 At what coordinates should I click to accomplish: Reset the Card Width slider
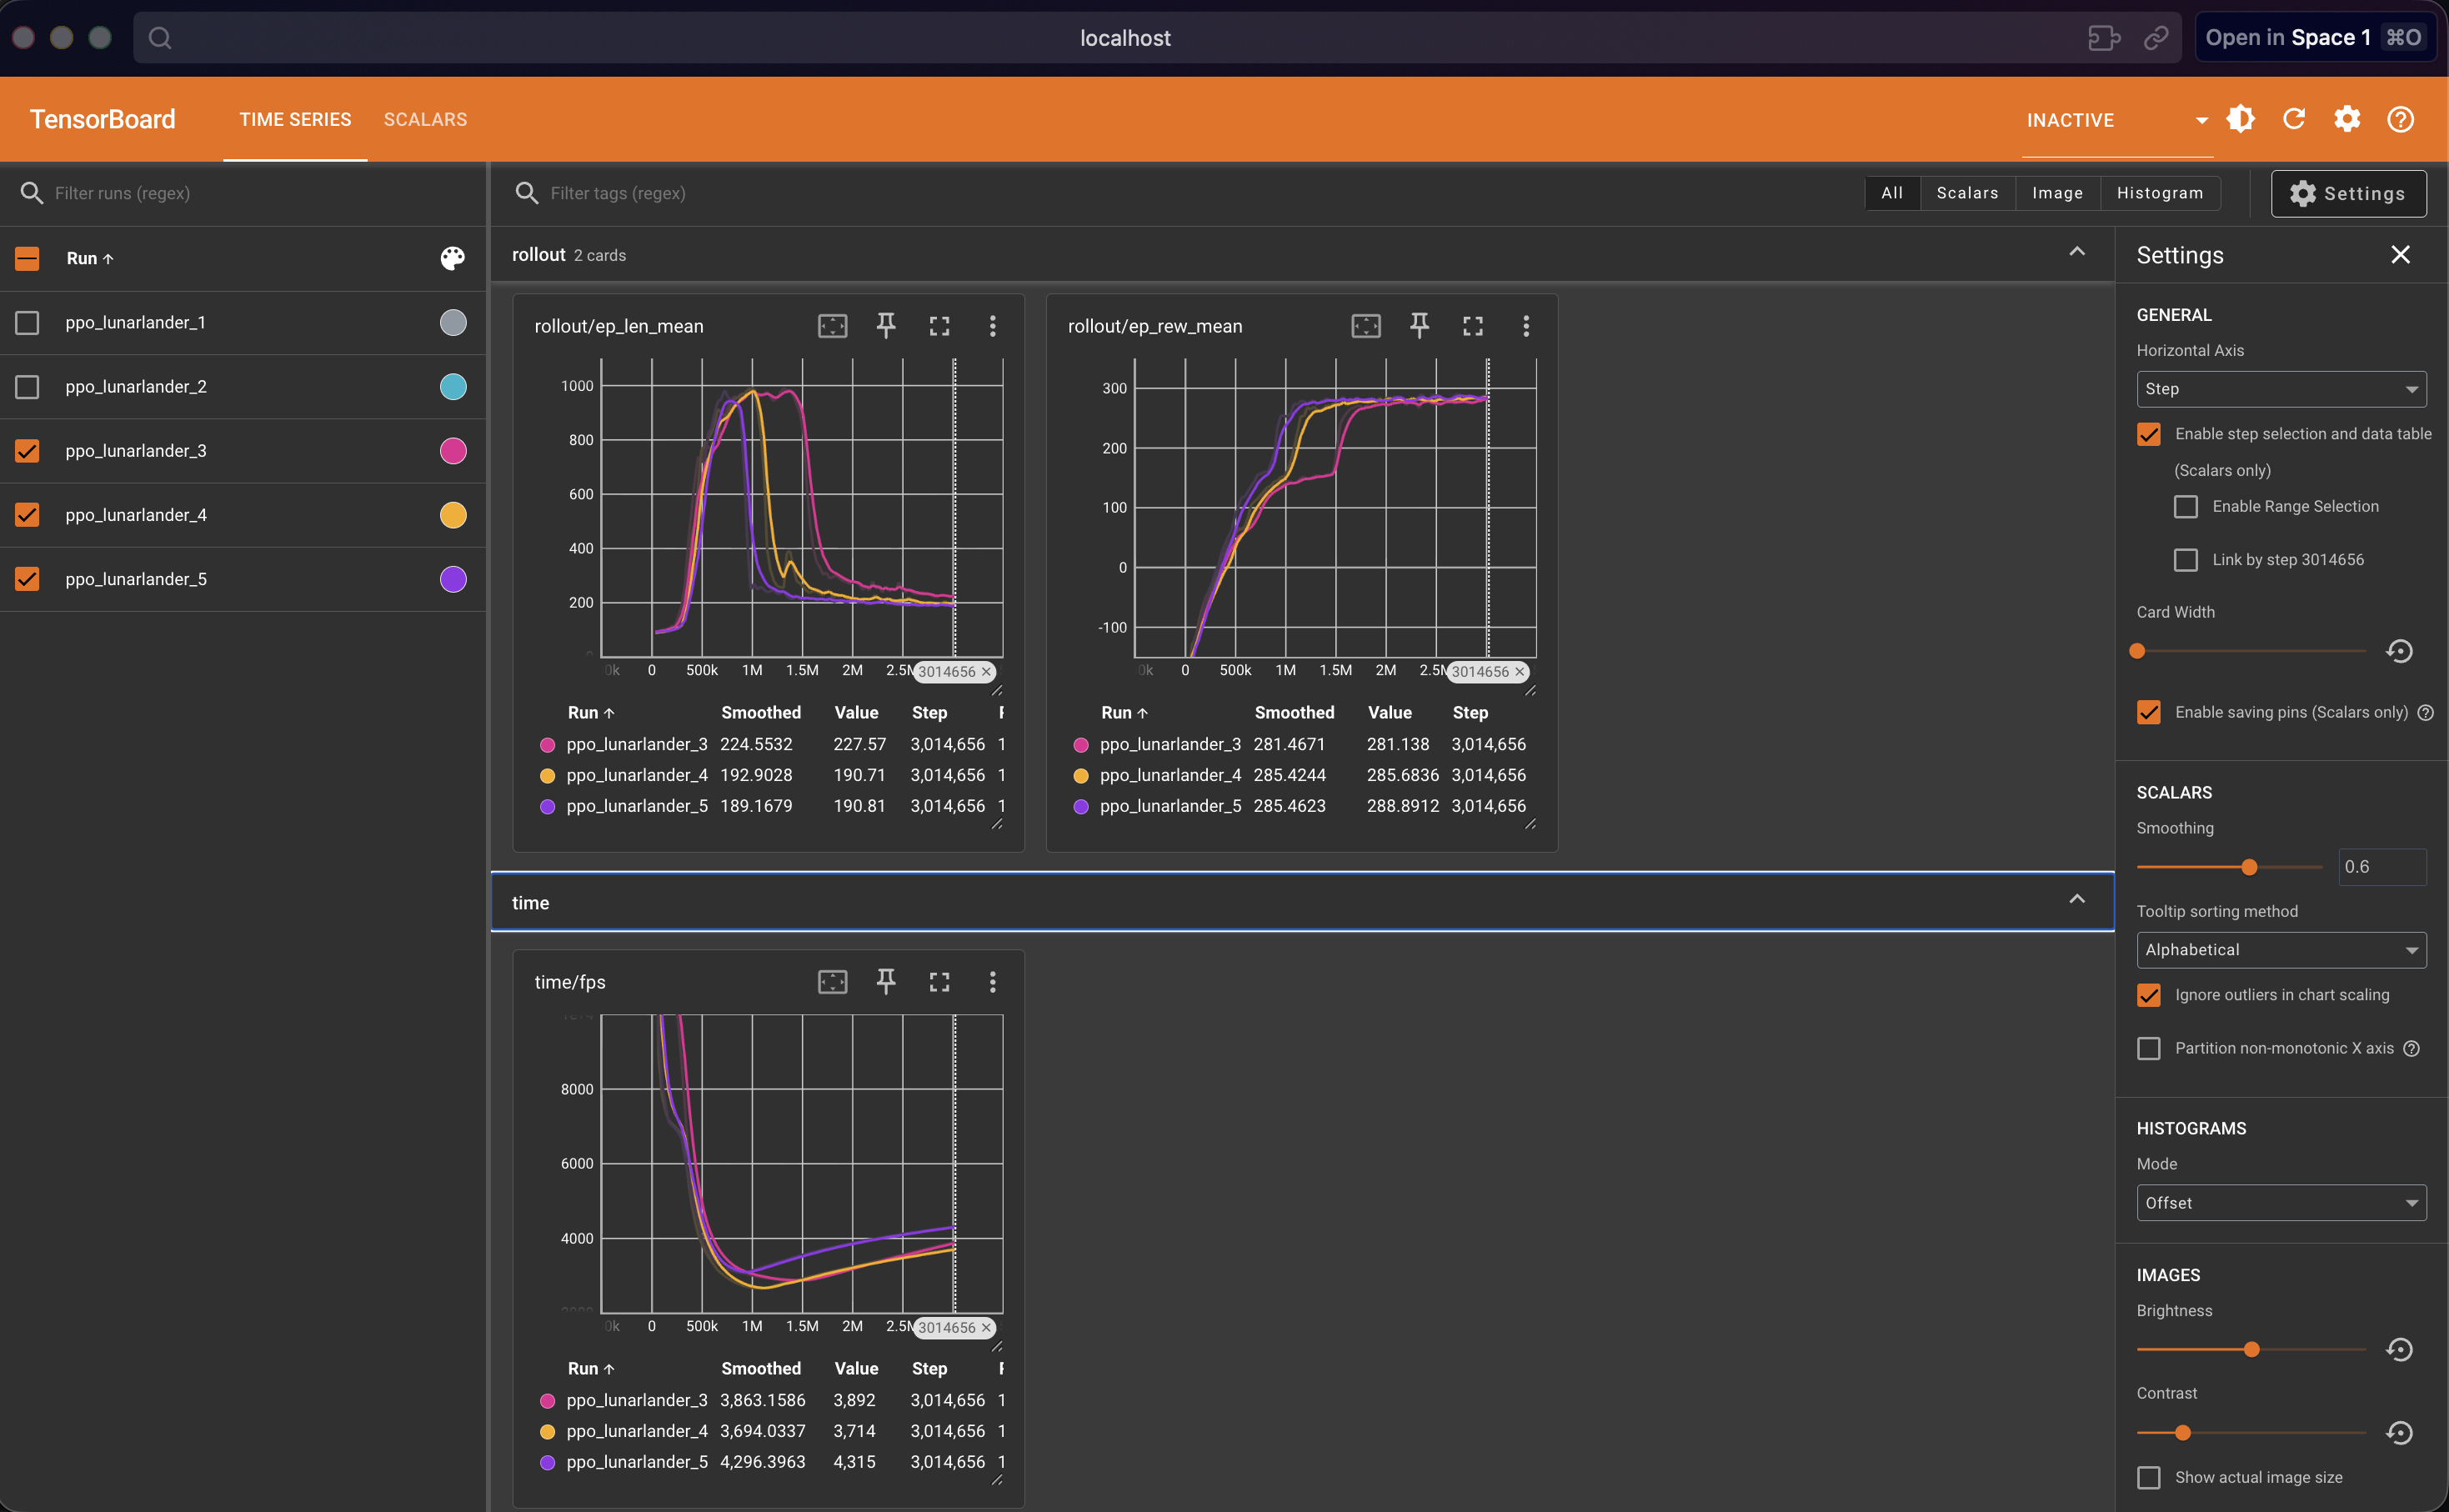2400,651
